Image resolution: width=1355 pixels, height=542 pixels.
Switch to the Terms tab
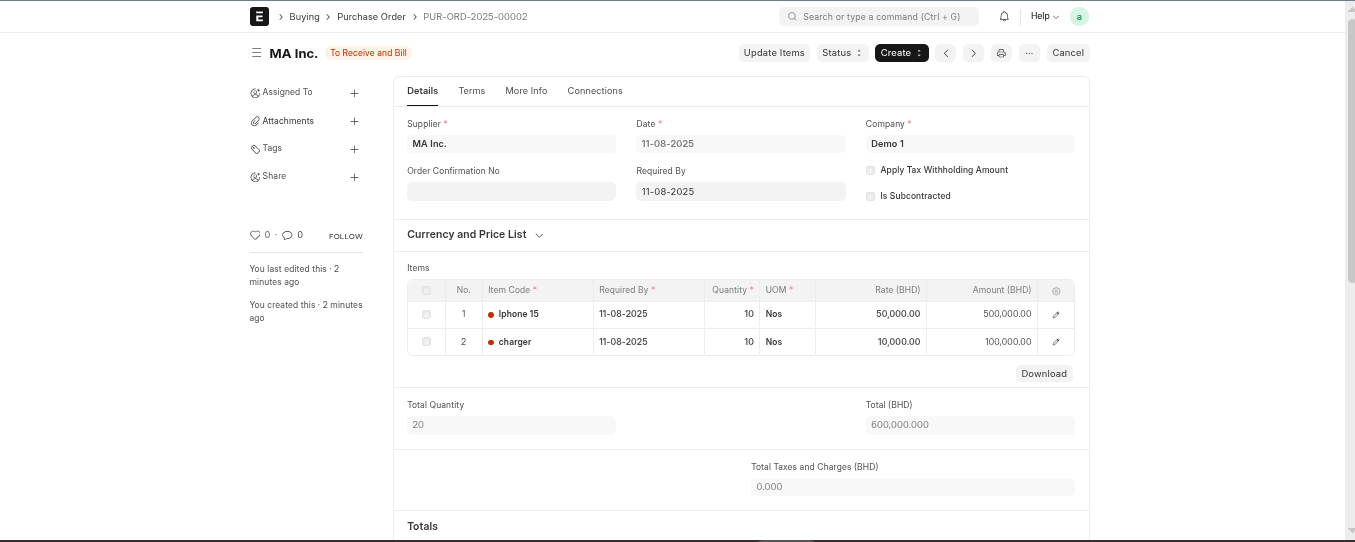[x=471, y=91]
